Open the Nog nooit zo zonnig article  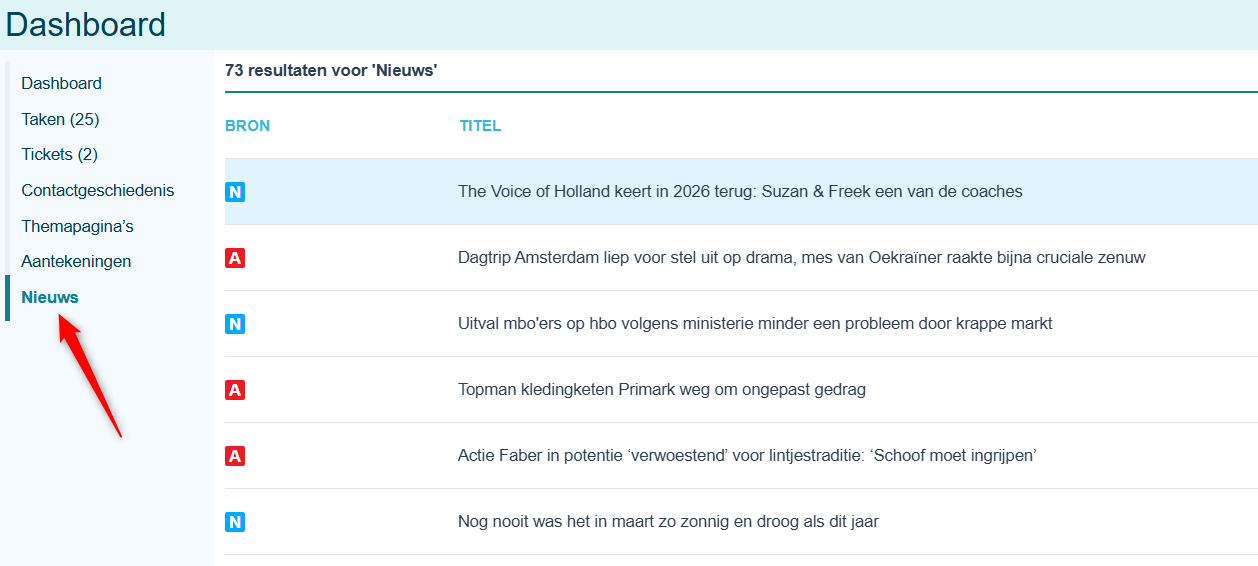[x=668, y=521]
